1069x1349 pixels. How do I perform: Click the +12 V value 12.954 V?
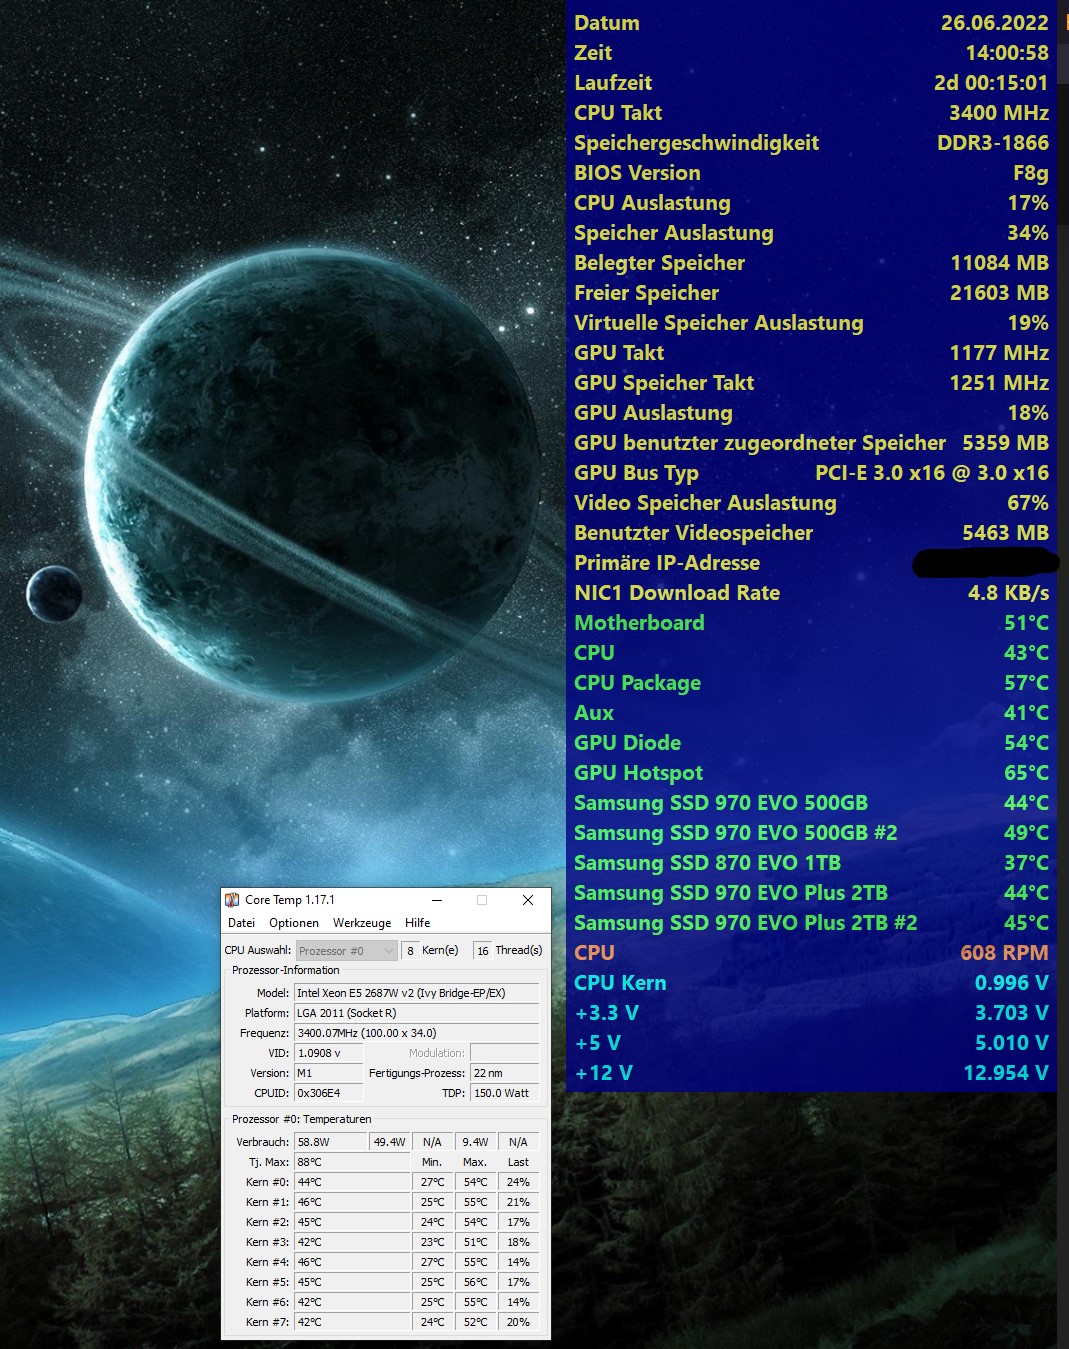tap(1005, 1073)
